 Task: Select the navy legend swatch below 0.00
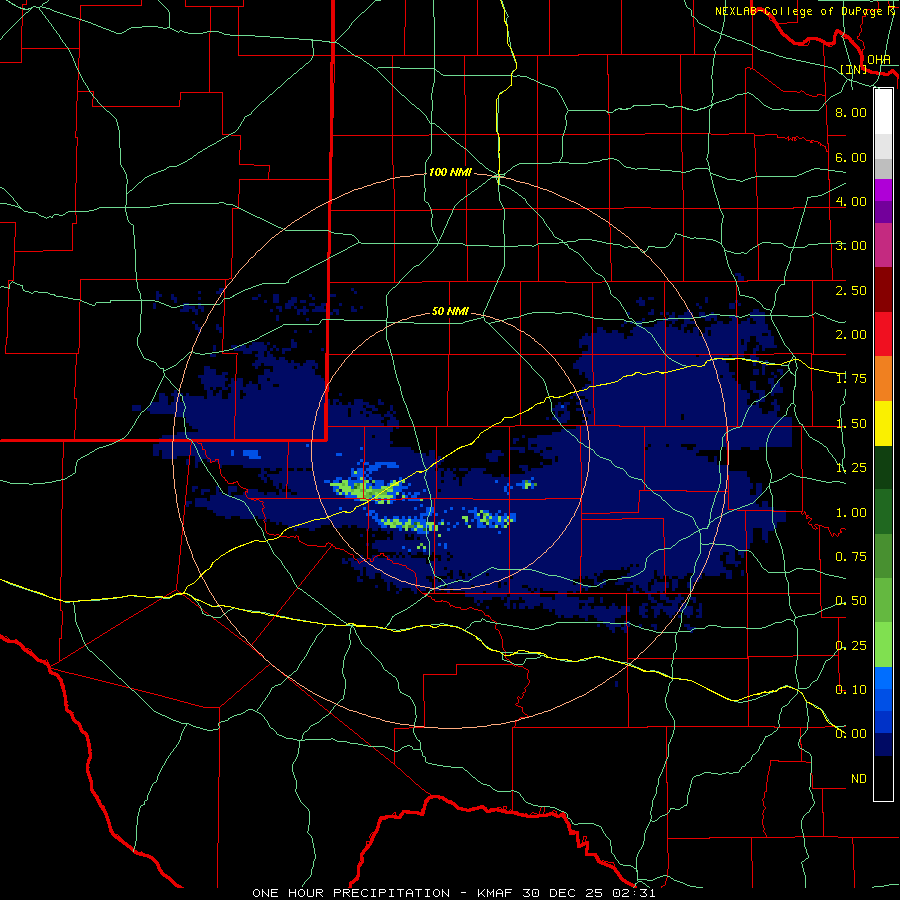pos(883,745)
